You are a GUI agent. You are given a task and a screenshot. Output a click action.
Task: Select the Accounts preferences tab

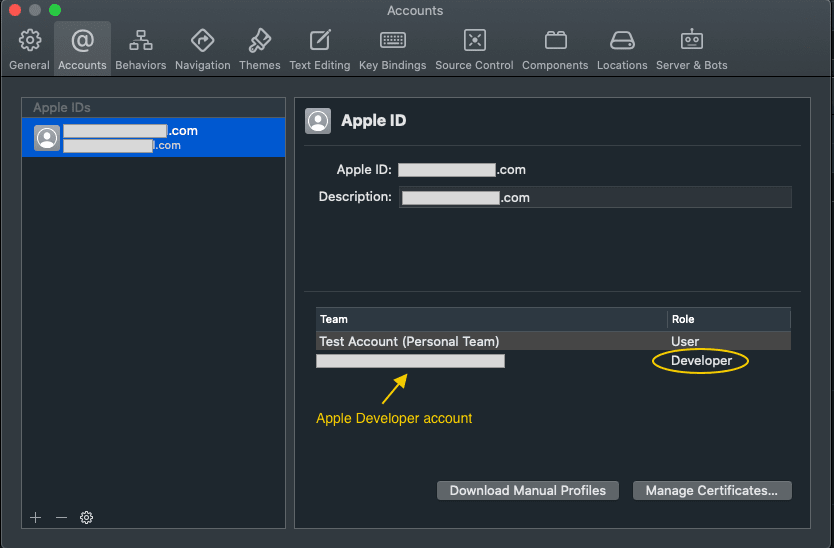82,49
